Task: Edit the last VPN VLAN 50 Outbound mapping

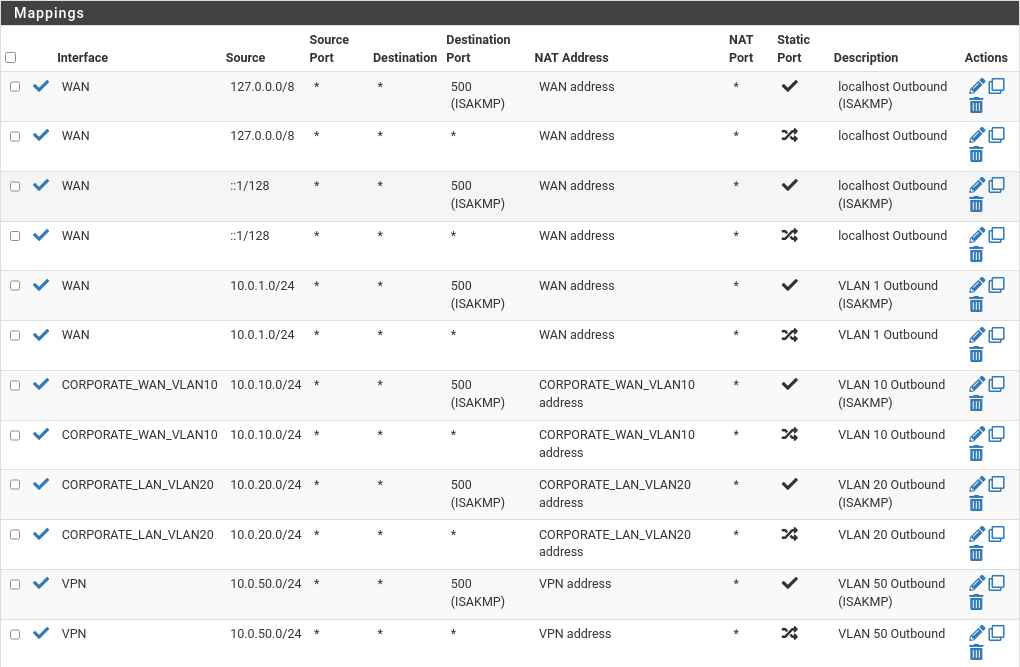Action: (x=977, y=633)
